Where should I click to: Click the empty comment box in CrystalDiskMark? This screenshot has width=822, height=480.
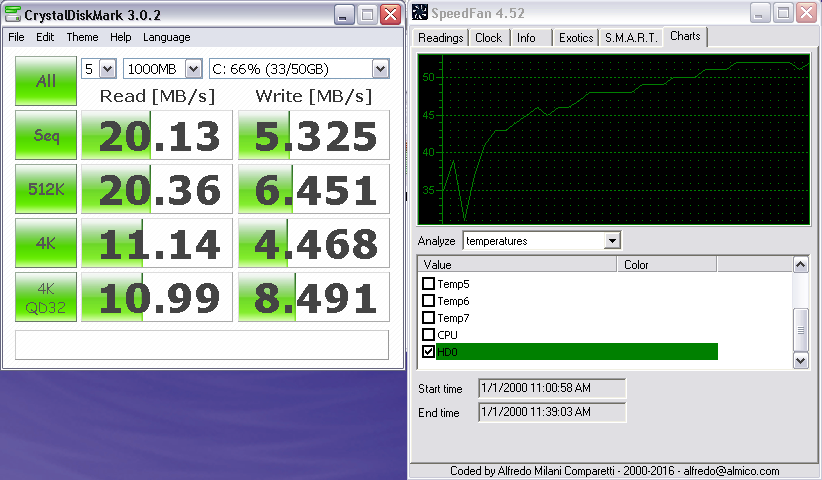(x=202, y=345)
